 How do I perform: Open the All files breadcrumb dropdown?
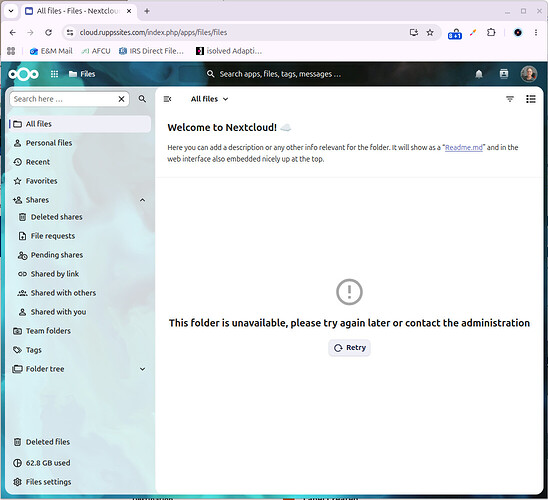(x=209, y=99)
